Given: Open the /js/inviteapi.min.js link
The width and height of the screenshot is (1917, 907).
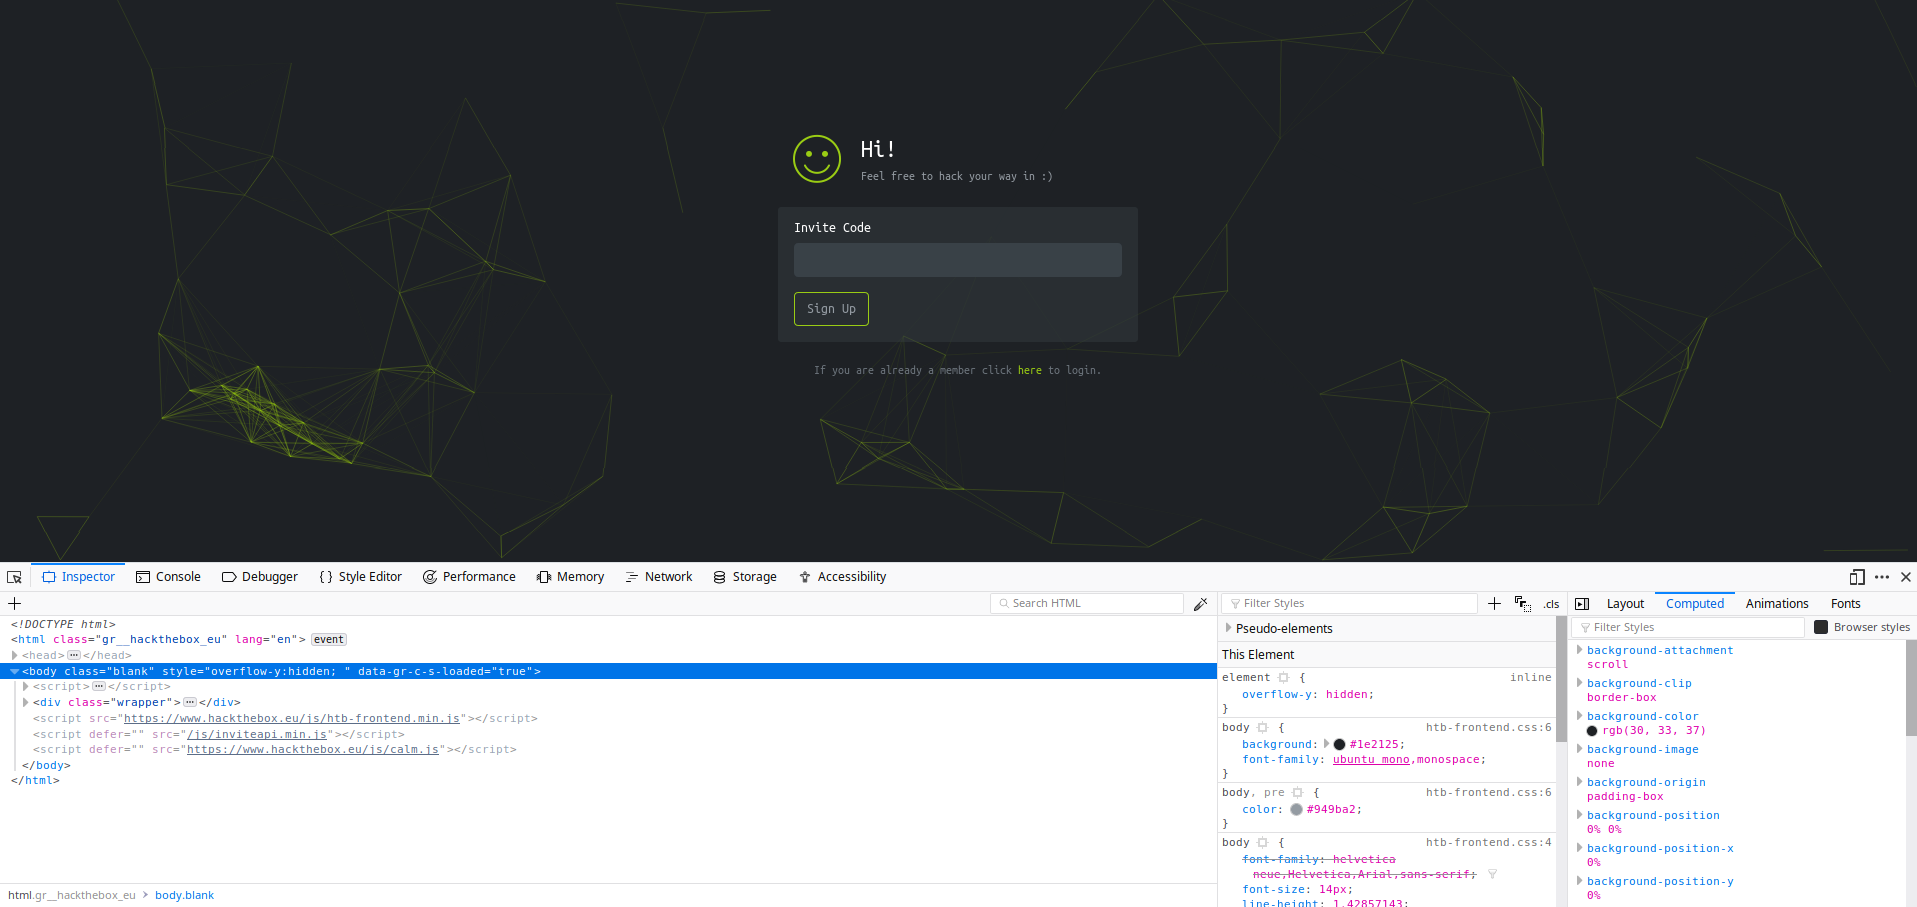Looking at the screenshot, I should point(257,735).
